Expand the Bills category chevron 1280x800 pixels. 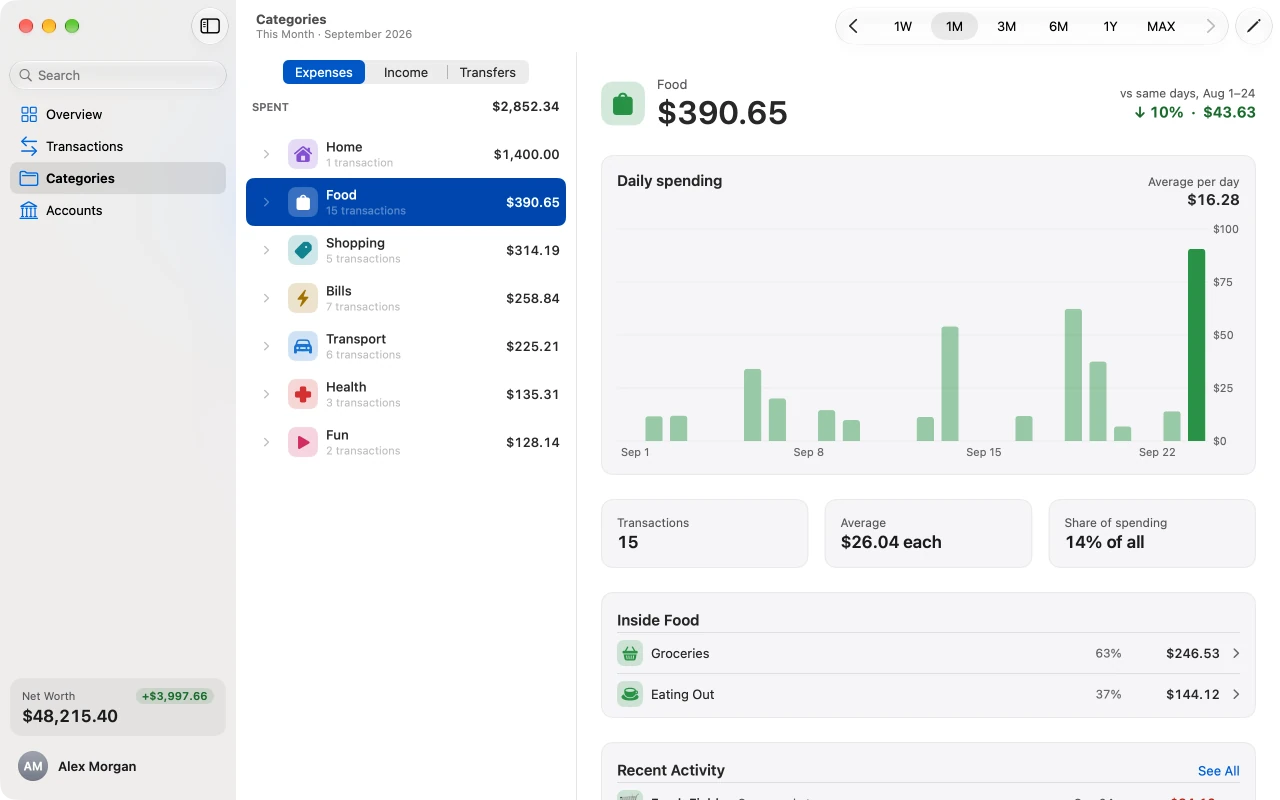(x=266, y=298)
